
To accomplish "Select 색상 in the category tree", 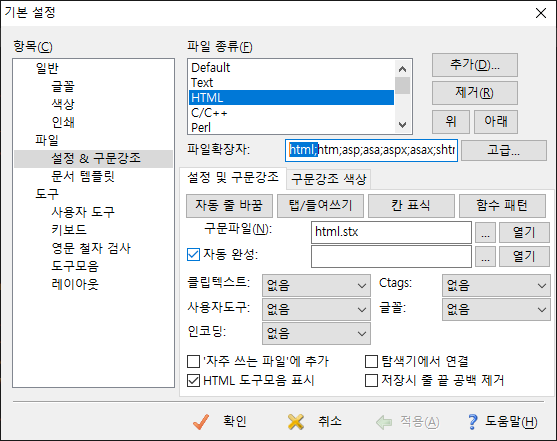I will click(x=63, y=104).
